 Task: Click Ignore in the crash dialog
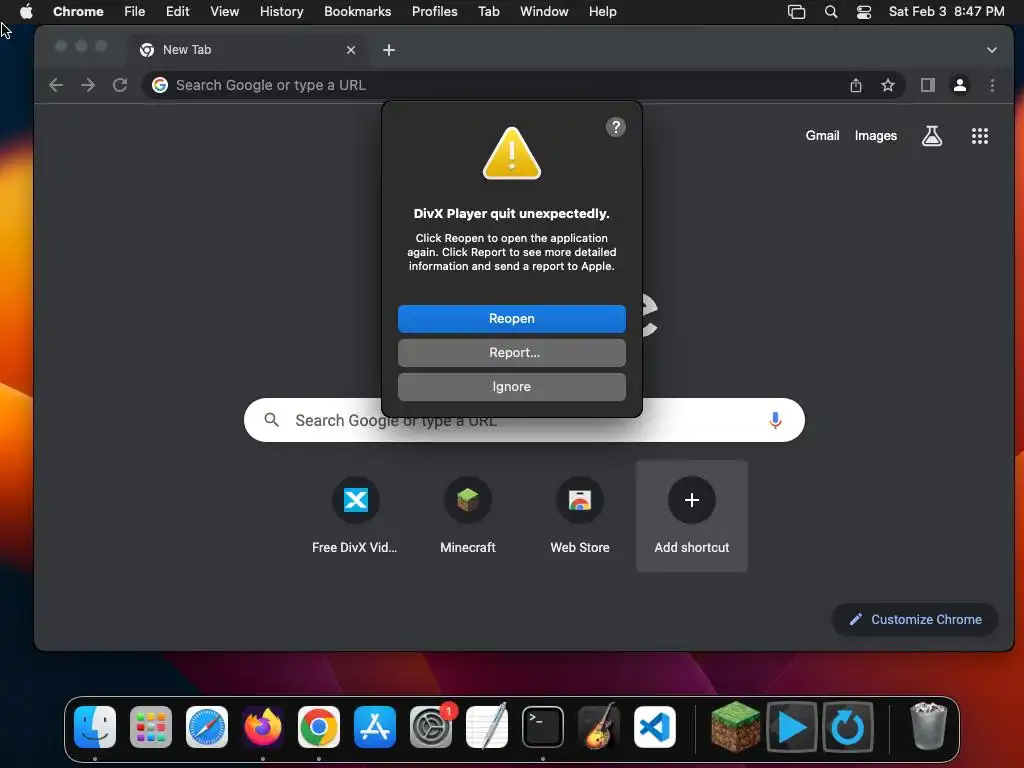click(x=511, y=387)
